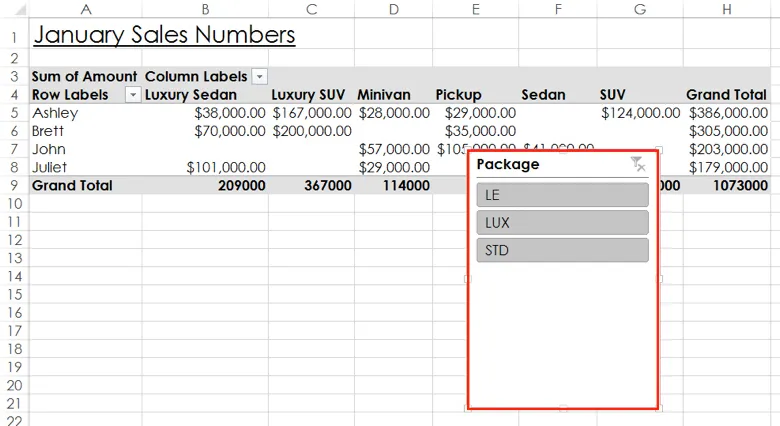This screenshot has height=426, width=780.
Task: Open the Column Labels filter dropdown
Action: [x=260, y=77]
